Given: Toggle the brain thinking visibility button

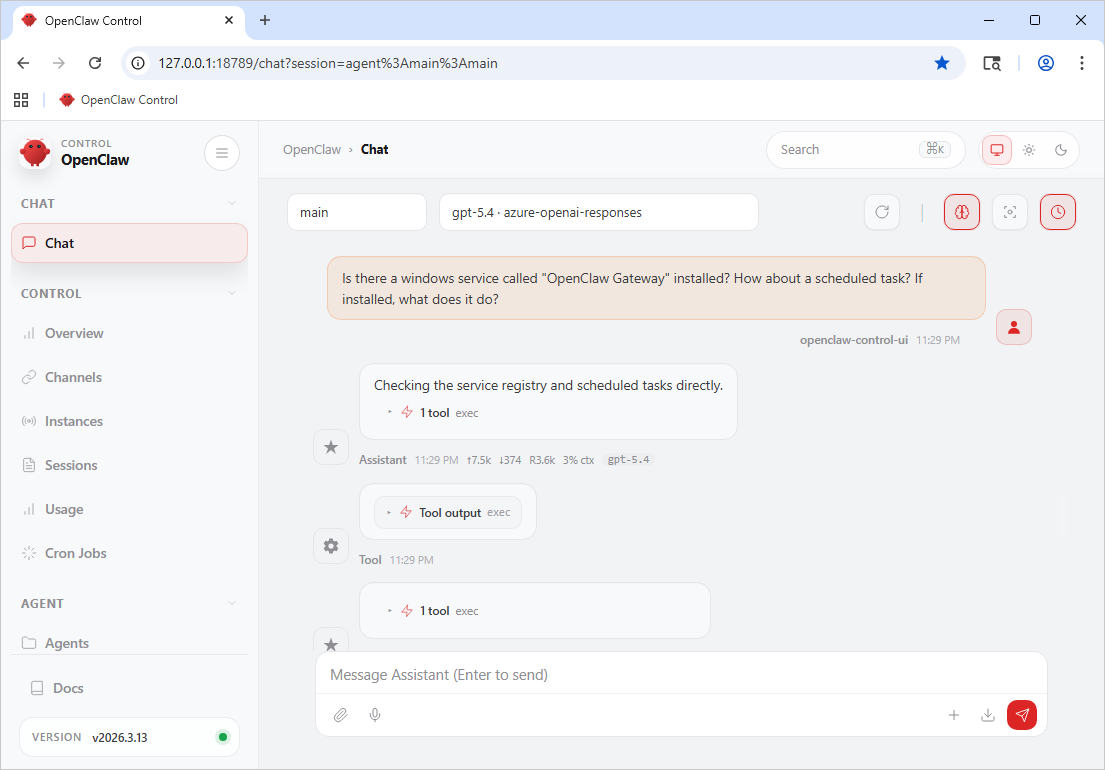Looking at the screenshot, I should (x=961, y=212).
